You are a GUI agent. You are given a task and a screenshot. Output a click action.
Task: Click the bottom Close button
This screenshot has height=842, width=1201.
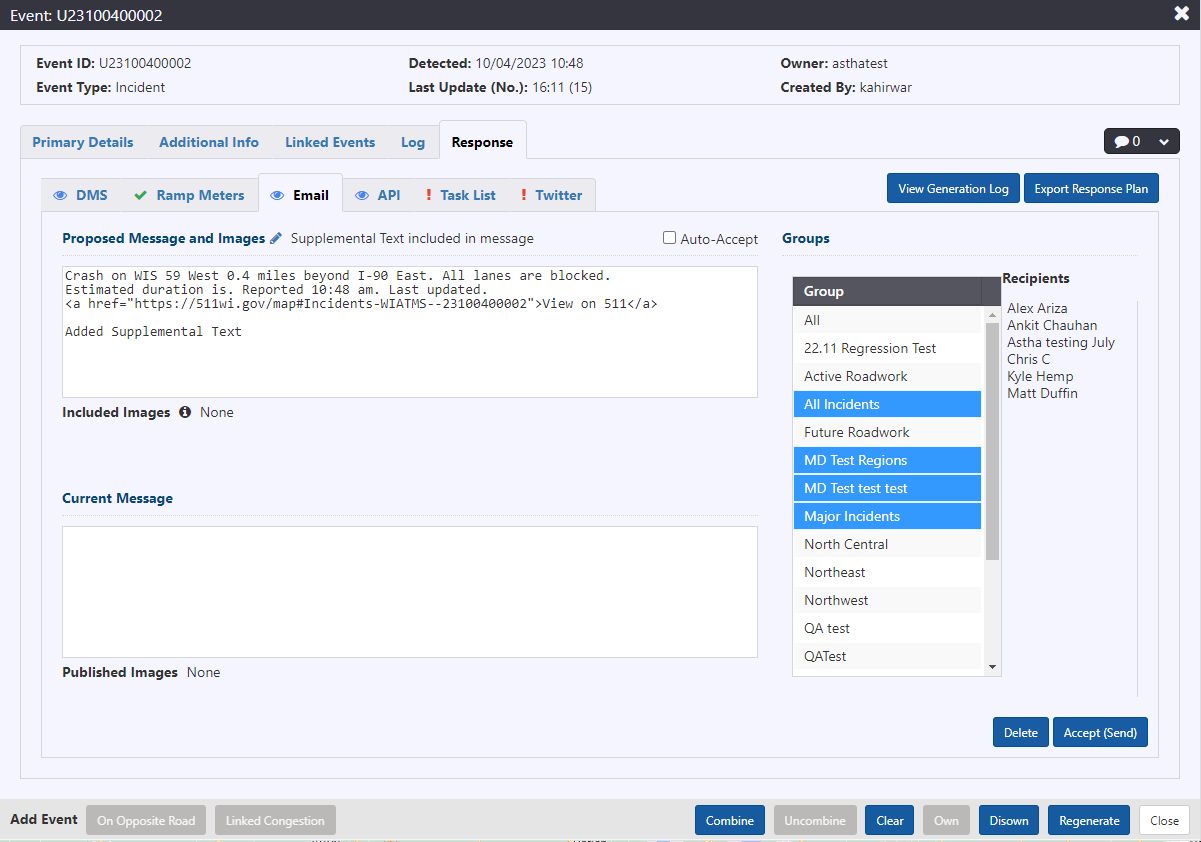tap(1164, 820)
